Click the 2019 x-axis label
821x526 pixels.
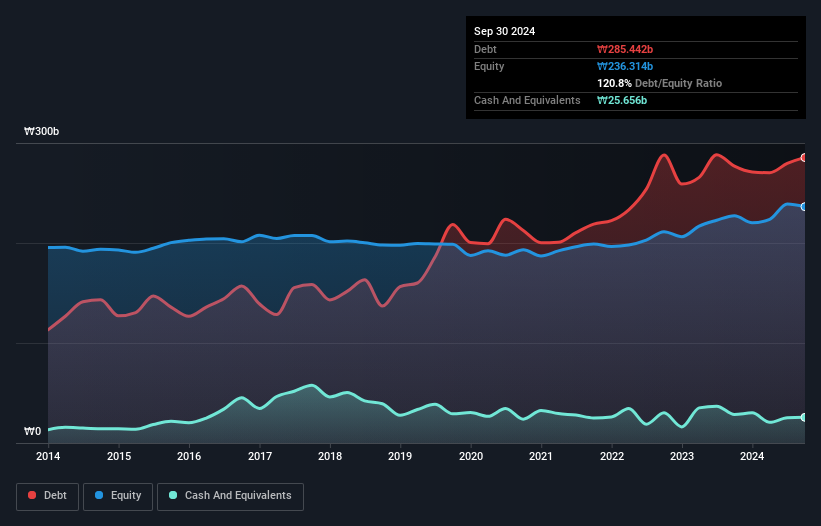pos(400,456)
